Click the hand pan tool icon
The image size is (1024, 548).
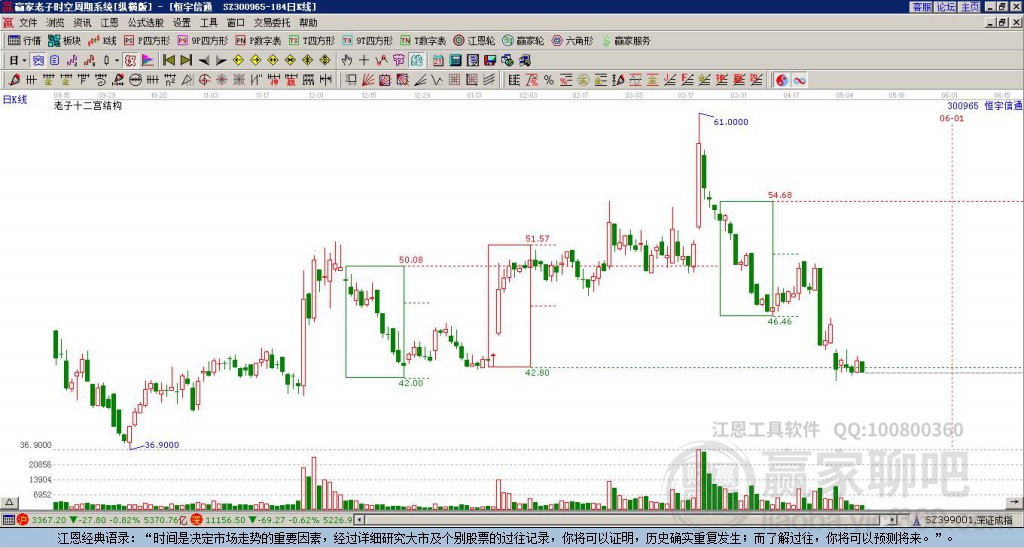[347, 61]
